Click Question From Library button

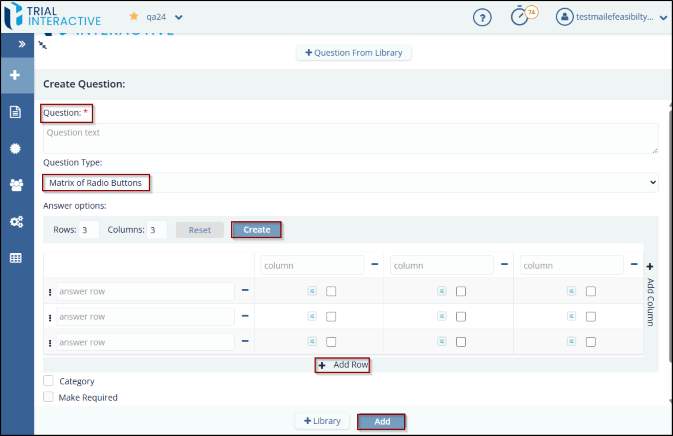354,52
